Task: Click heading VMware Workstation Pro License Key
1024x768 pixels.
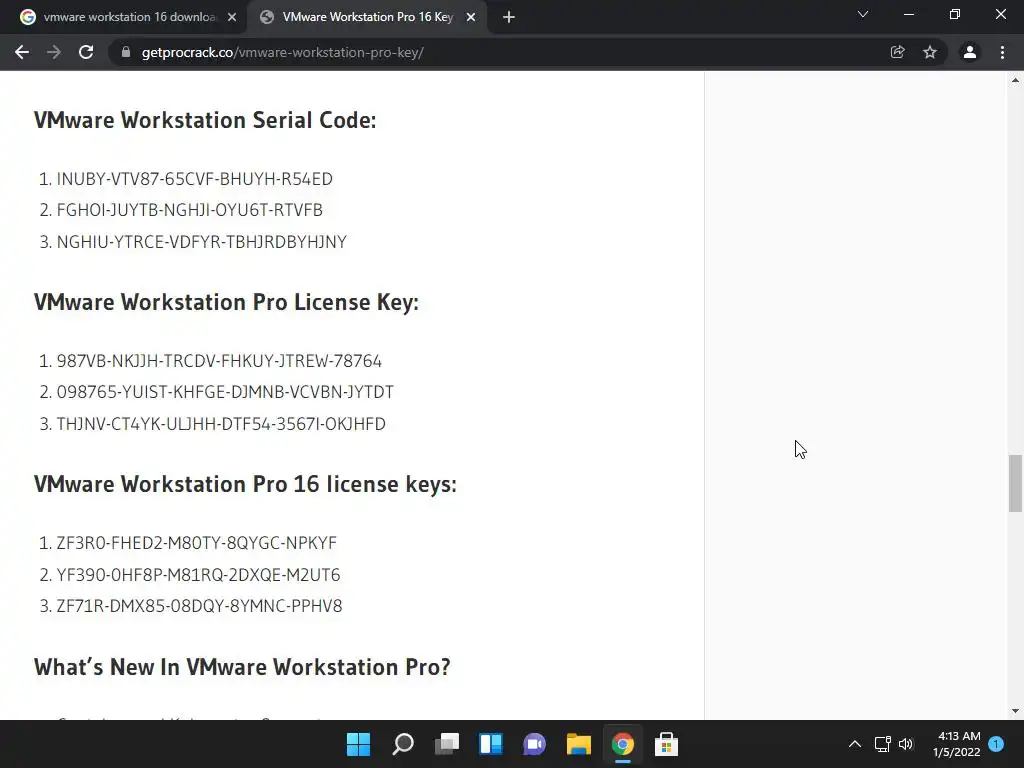Action: (227, 302)
